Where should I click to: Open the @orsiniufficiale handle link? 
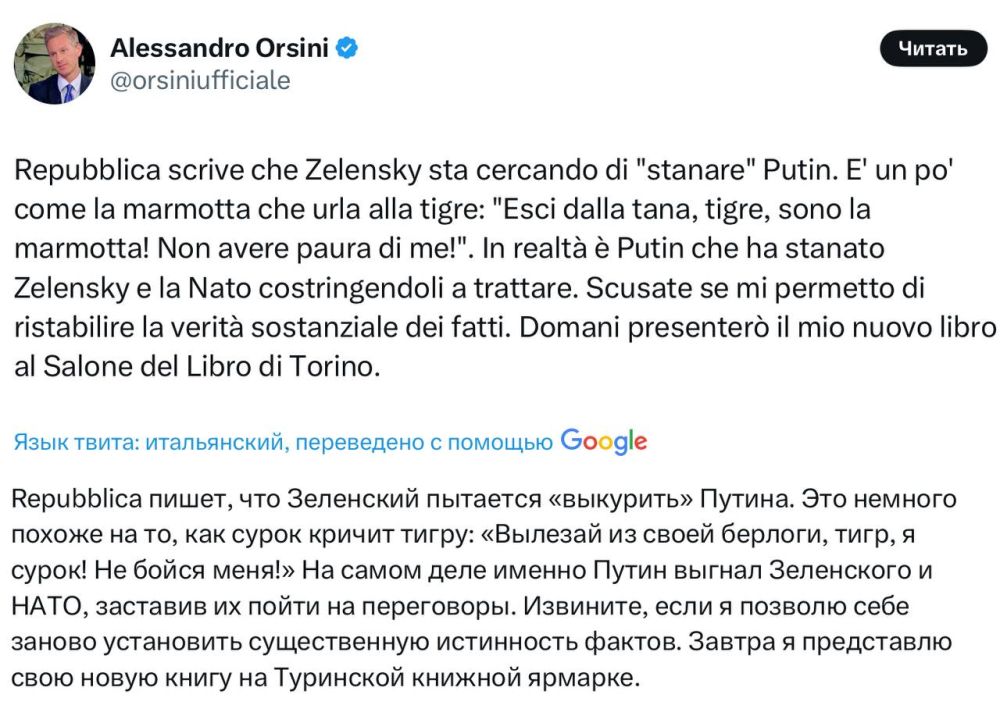click(x=199, y=80)
